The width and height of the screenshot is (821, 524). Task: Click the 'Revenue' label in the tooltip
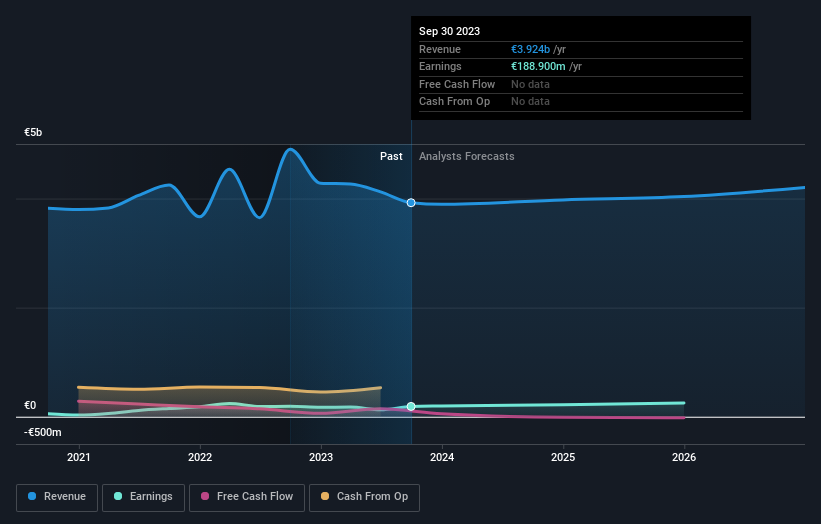tap(440, 49)
